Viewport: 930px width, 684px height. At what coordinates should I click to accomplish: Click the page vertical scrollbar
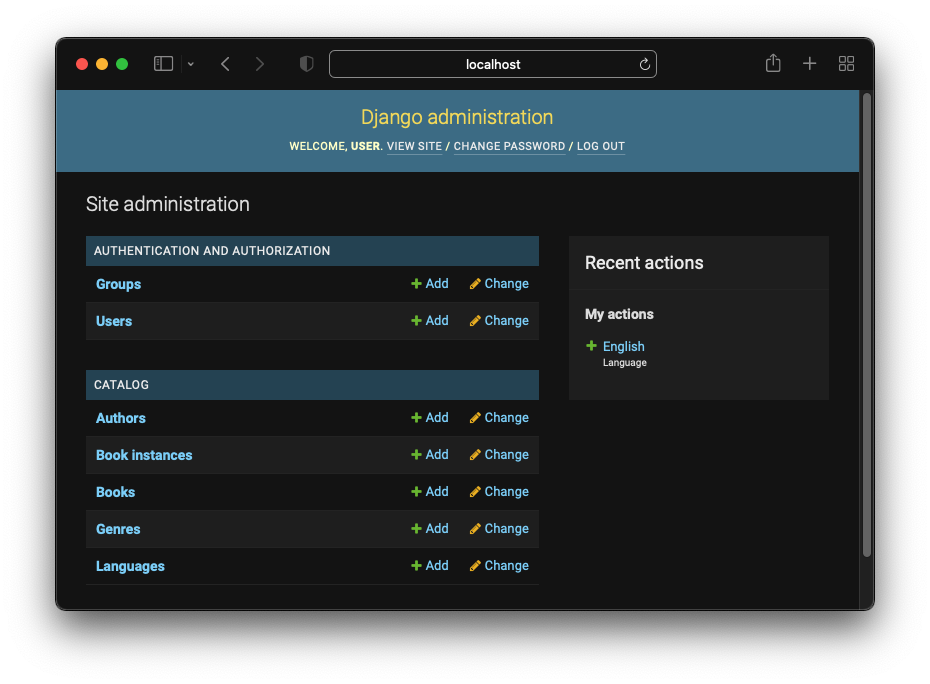(867, 325)
